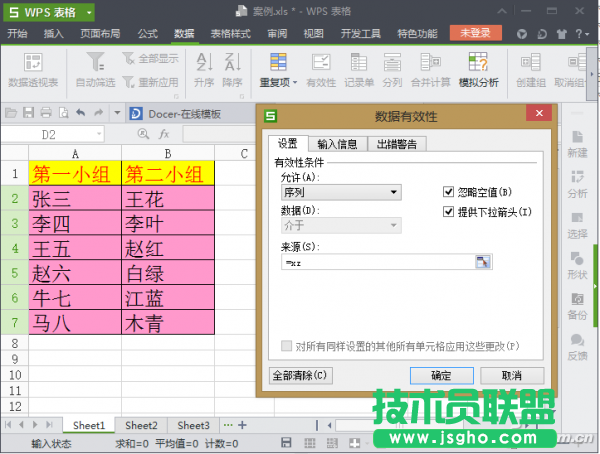Screen dimensions: 600x454
Task: Switch to the 出错警告 tab
Action: [397, 144]
